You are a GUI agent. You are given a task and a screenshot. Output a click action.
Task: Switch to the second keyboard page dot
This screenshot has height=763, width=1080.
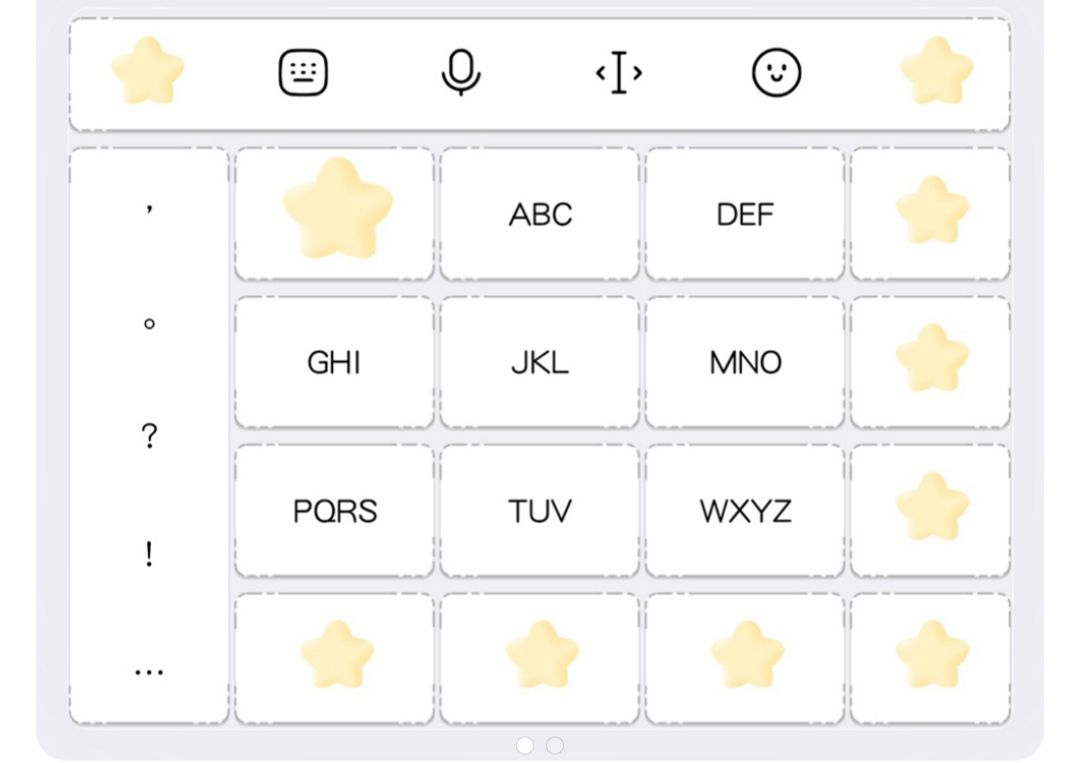click(555, 745)
